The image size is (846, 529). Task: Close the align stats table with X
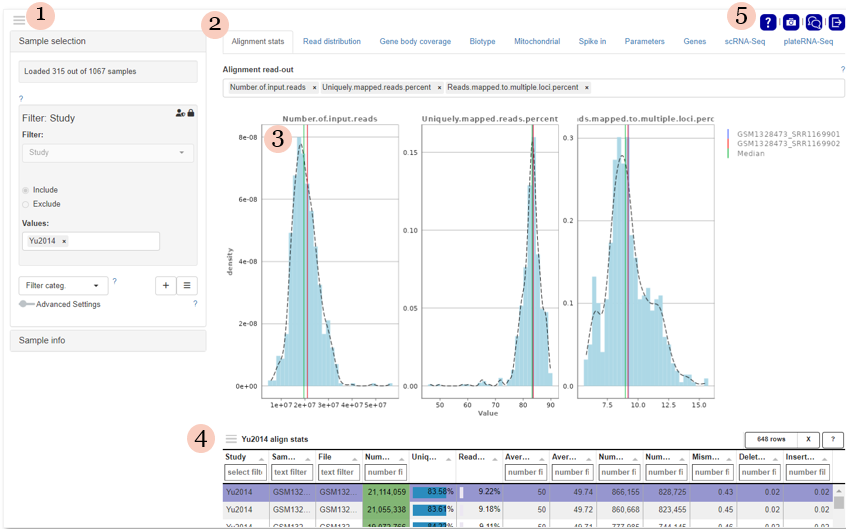click(x=807, y=439)
